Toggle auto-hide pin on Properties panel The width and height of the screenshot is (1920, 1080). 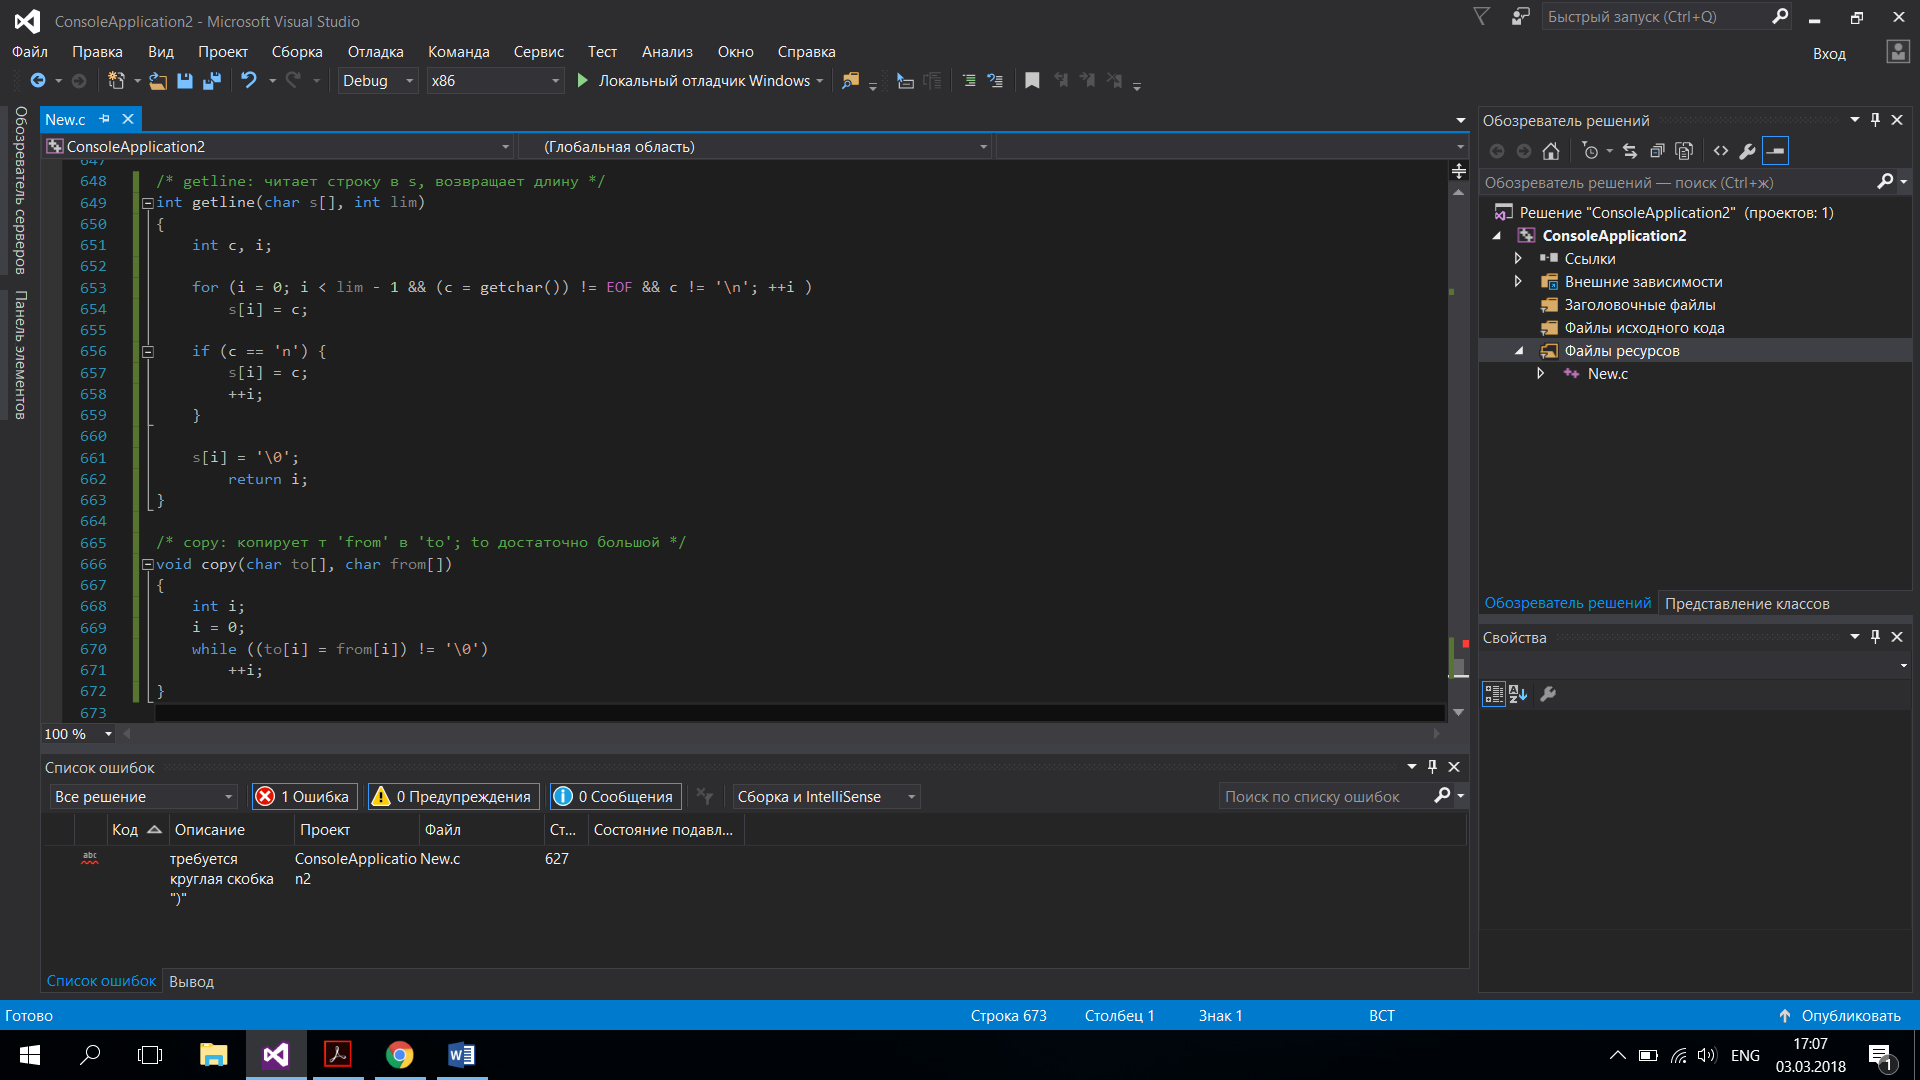pyautogui.click(x=1875, y=637)
